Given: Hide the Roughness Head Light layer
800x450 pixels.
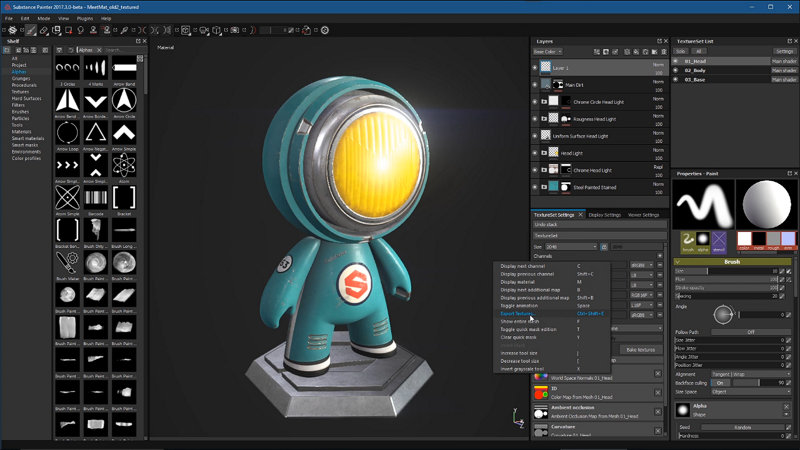Looking at the screenshot, I should click(535, 119).
